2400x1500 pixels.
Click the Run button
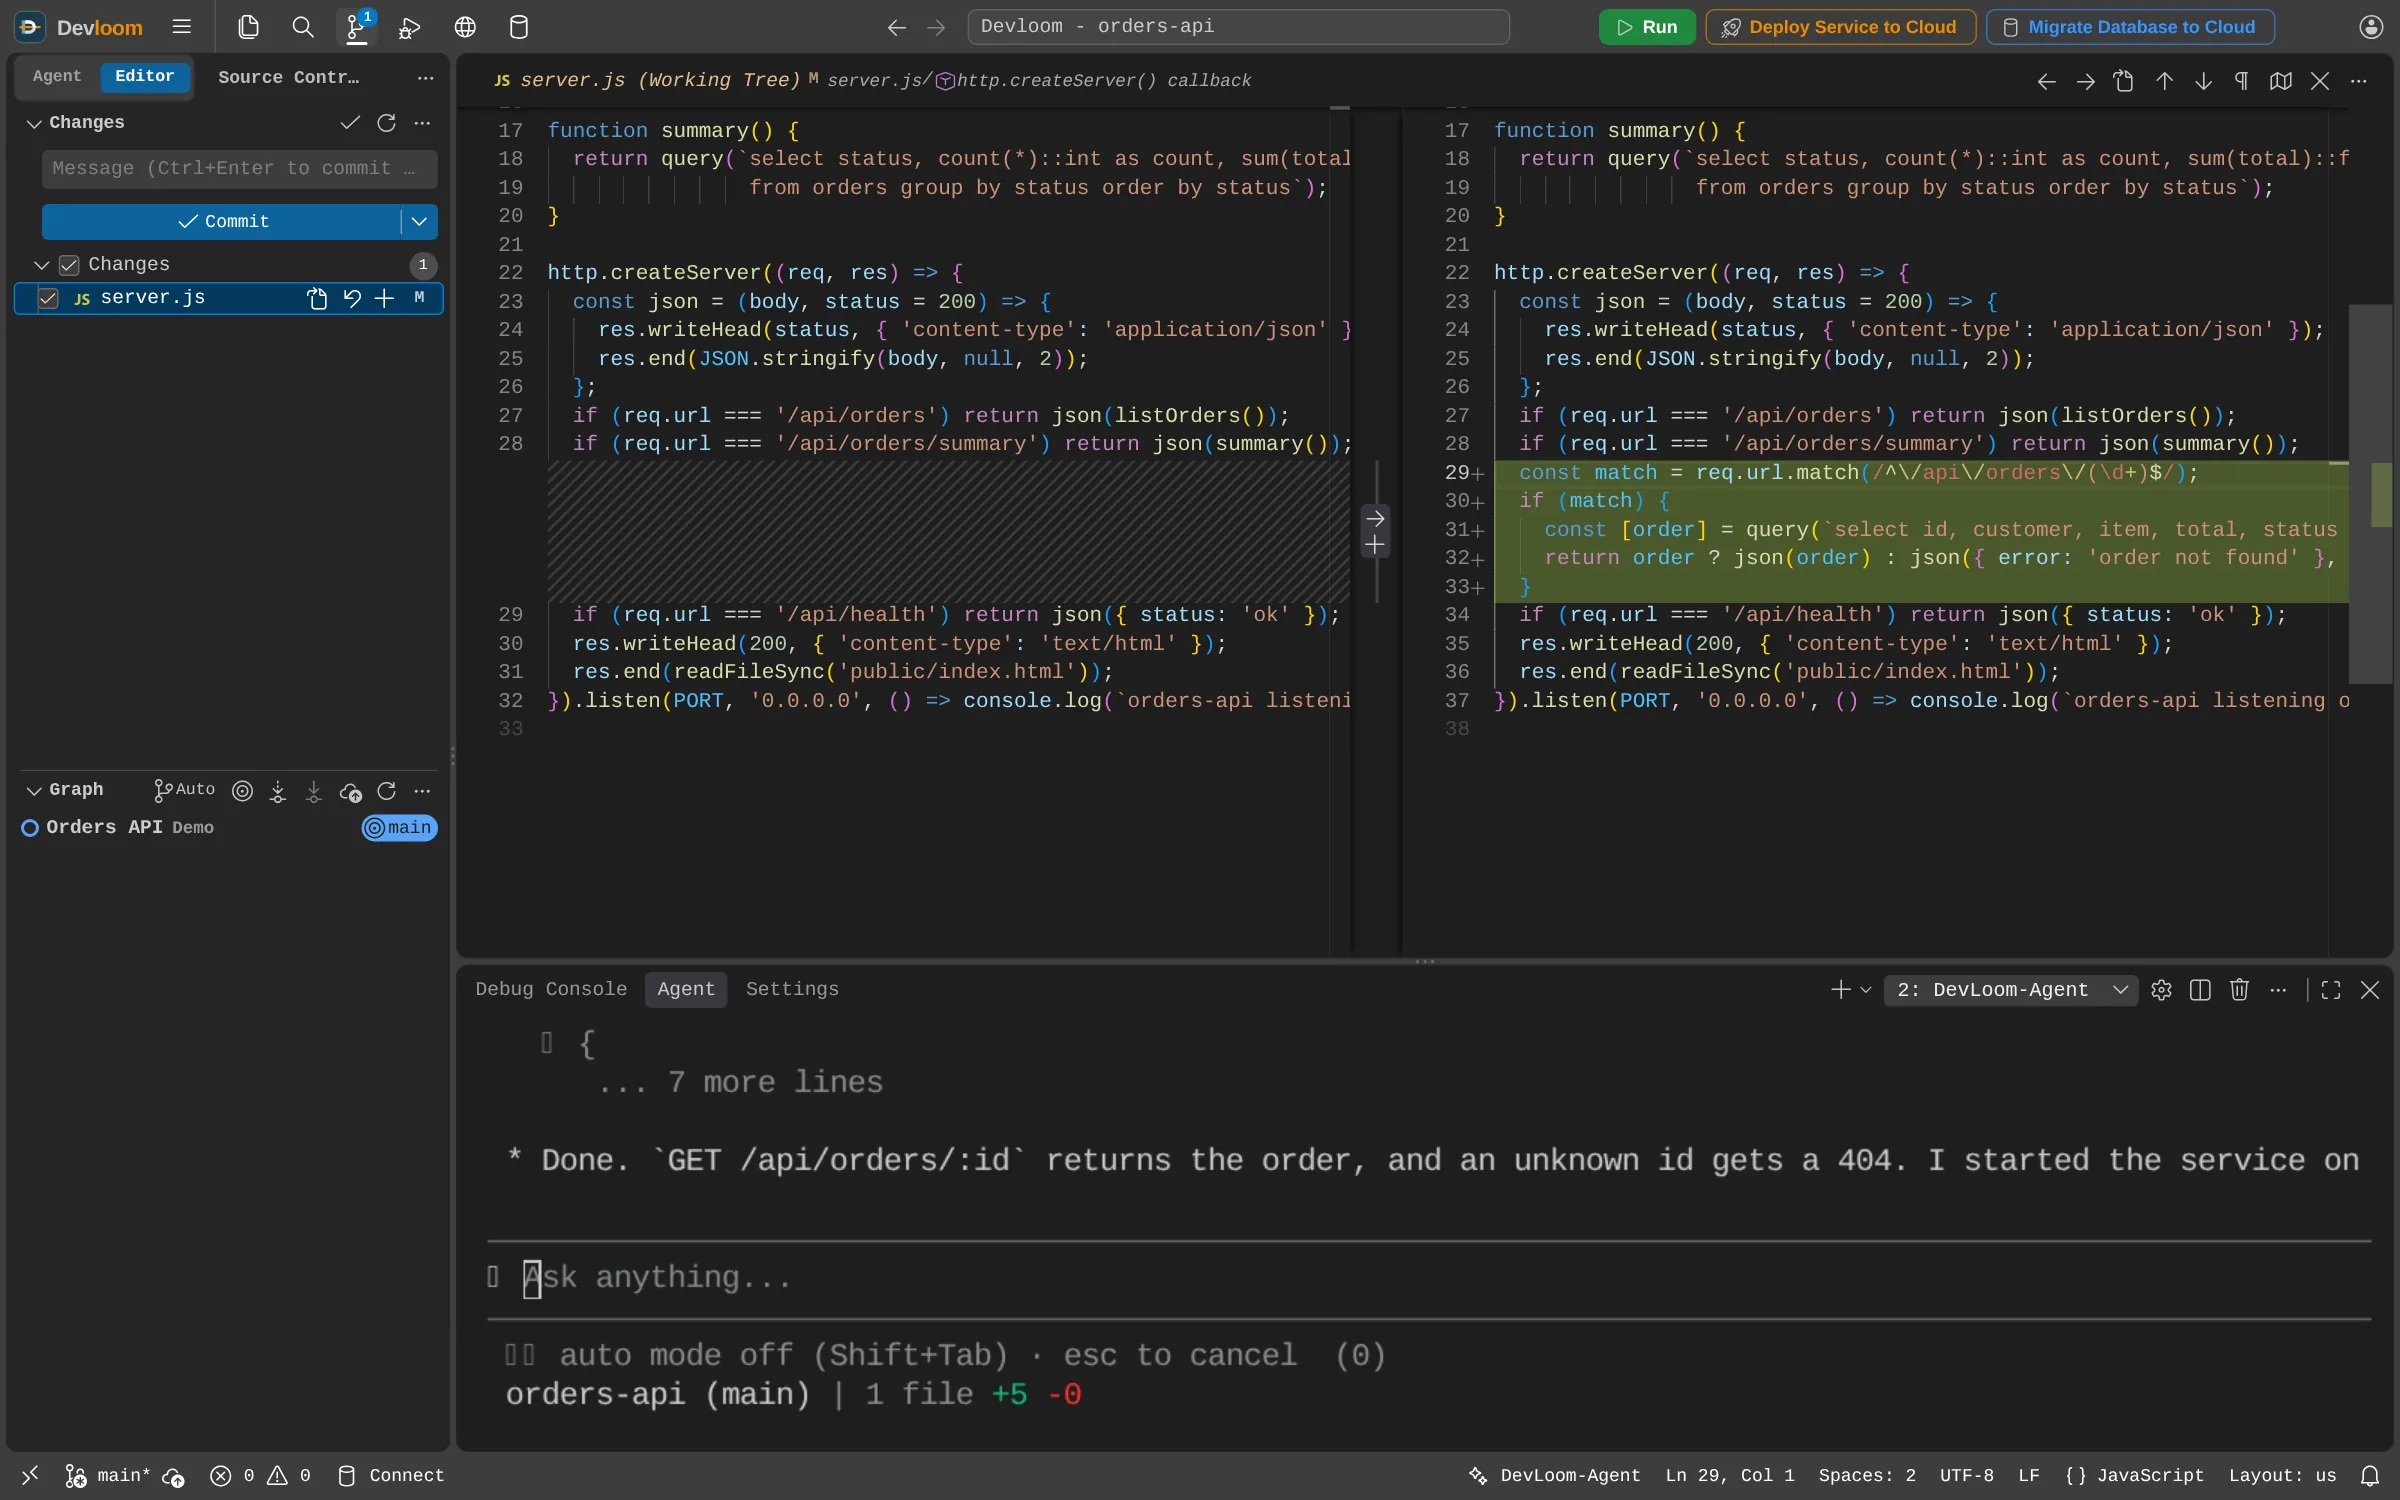[1646, 27]
